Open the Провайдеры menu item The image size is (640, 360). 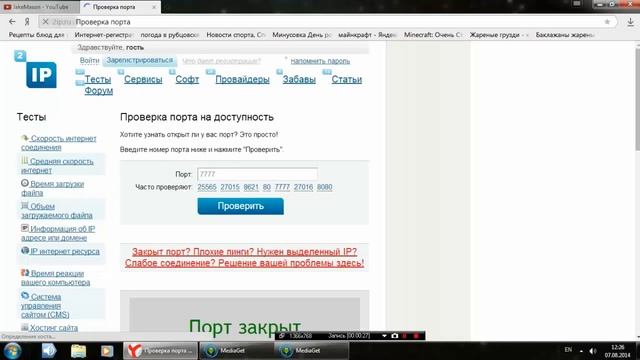[x=242, y=79]
